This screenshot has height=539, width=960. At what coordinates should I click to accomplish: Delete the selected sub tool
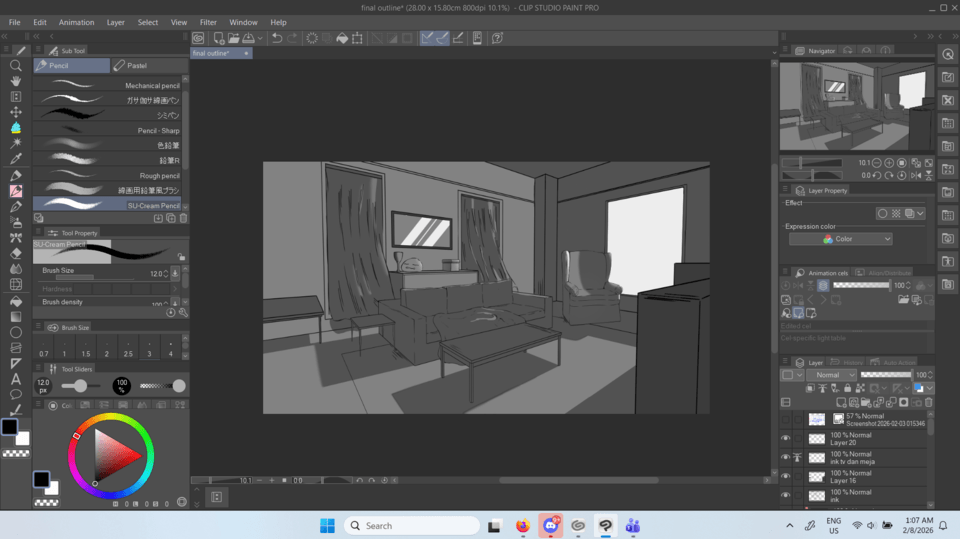[x=183, y=218]
